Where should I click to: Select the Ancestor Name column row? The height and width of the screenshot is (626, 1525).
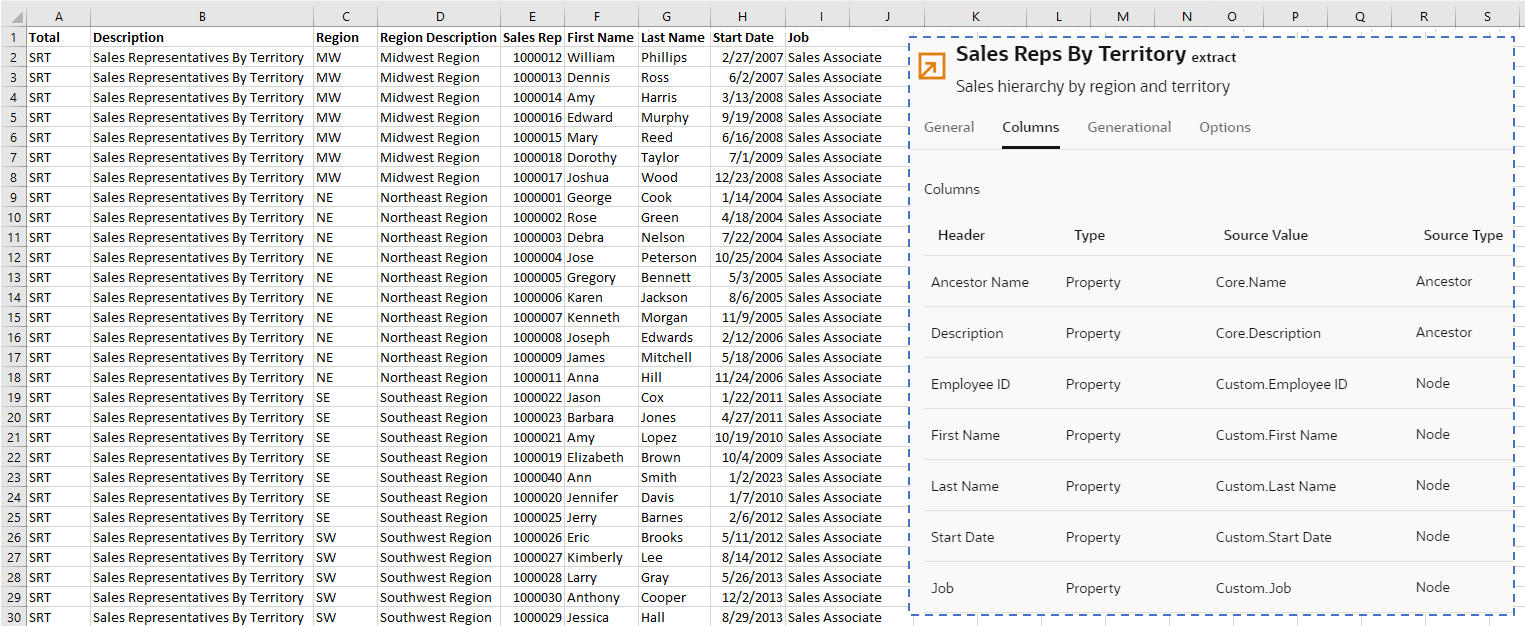1217,282
